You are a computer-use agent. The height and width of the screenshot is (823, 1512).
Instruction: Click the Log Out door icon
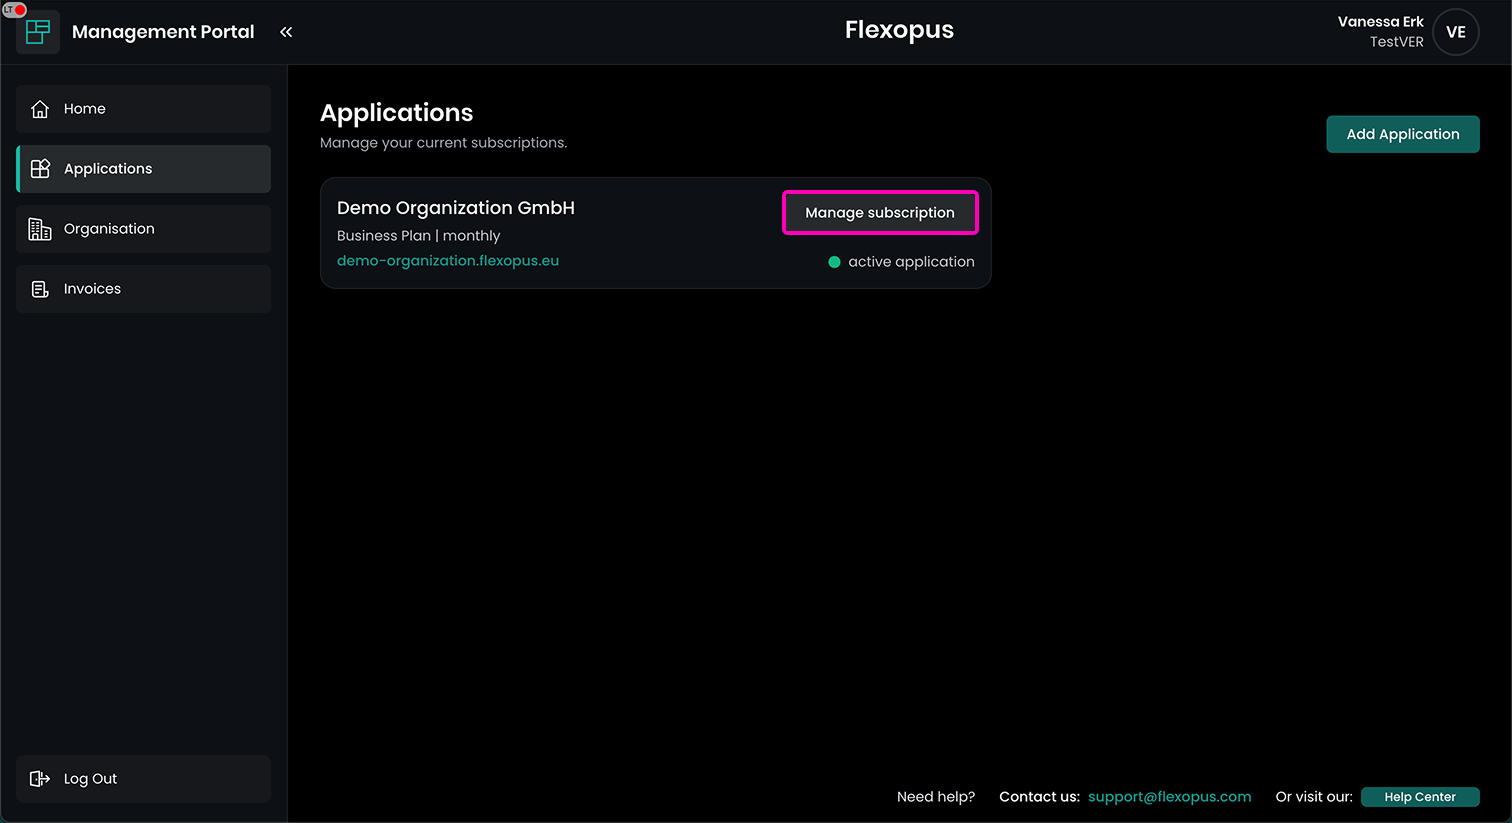tap(40, 779)
